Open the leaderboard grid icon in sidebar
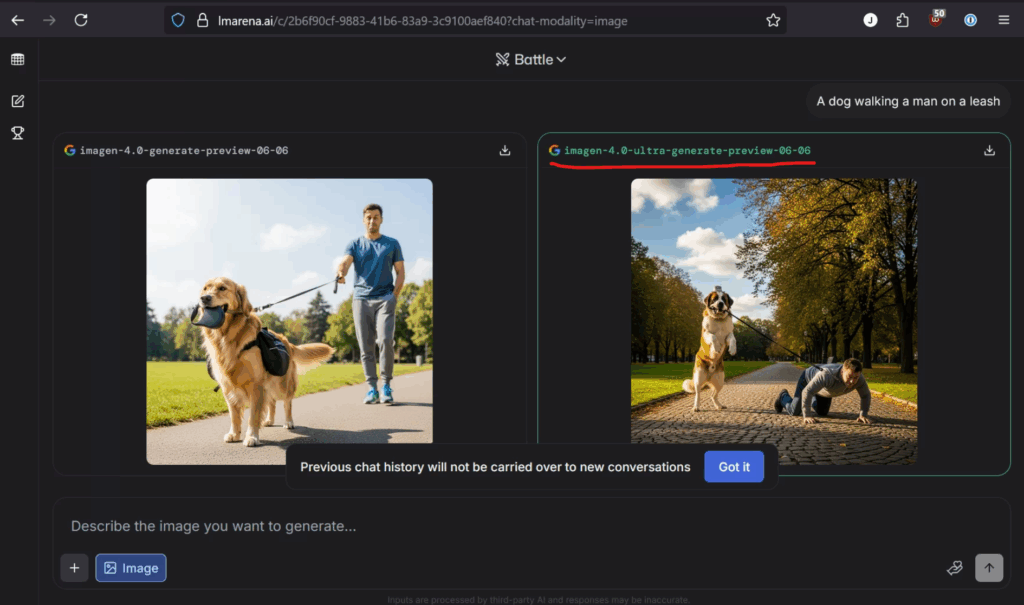 click(17, 59)
